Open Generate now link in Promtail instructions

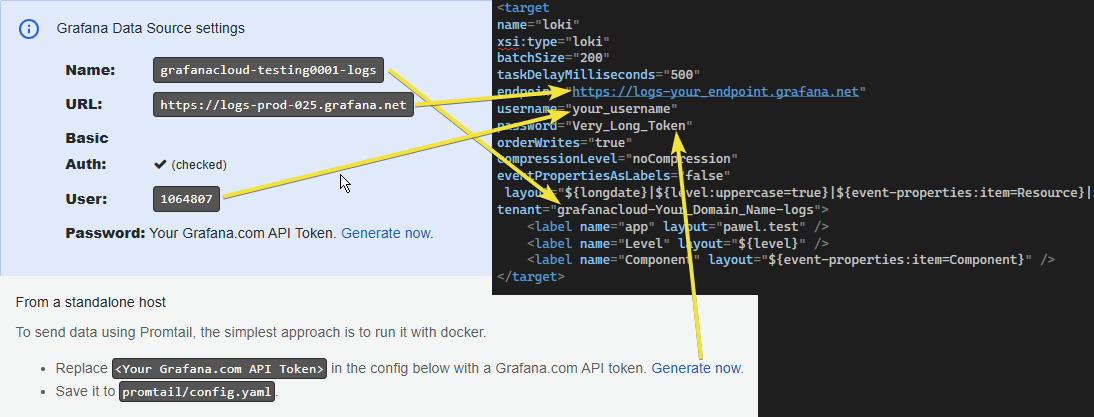pyautogui.click(x=696, y=368)
